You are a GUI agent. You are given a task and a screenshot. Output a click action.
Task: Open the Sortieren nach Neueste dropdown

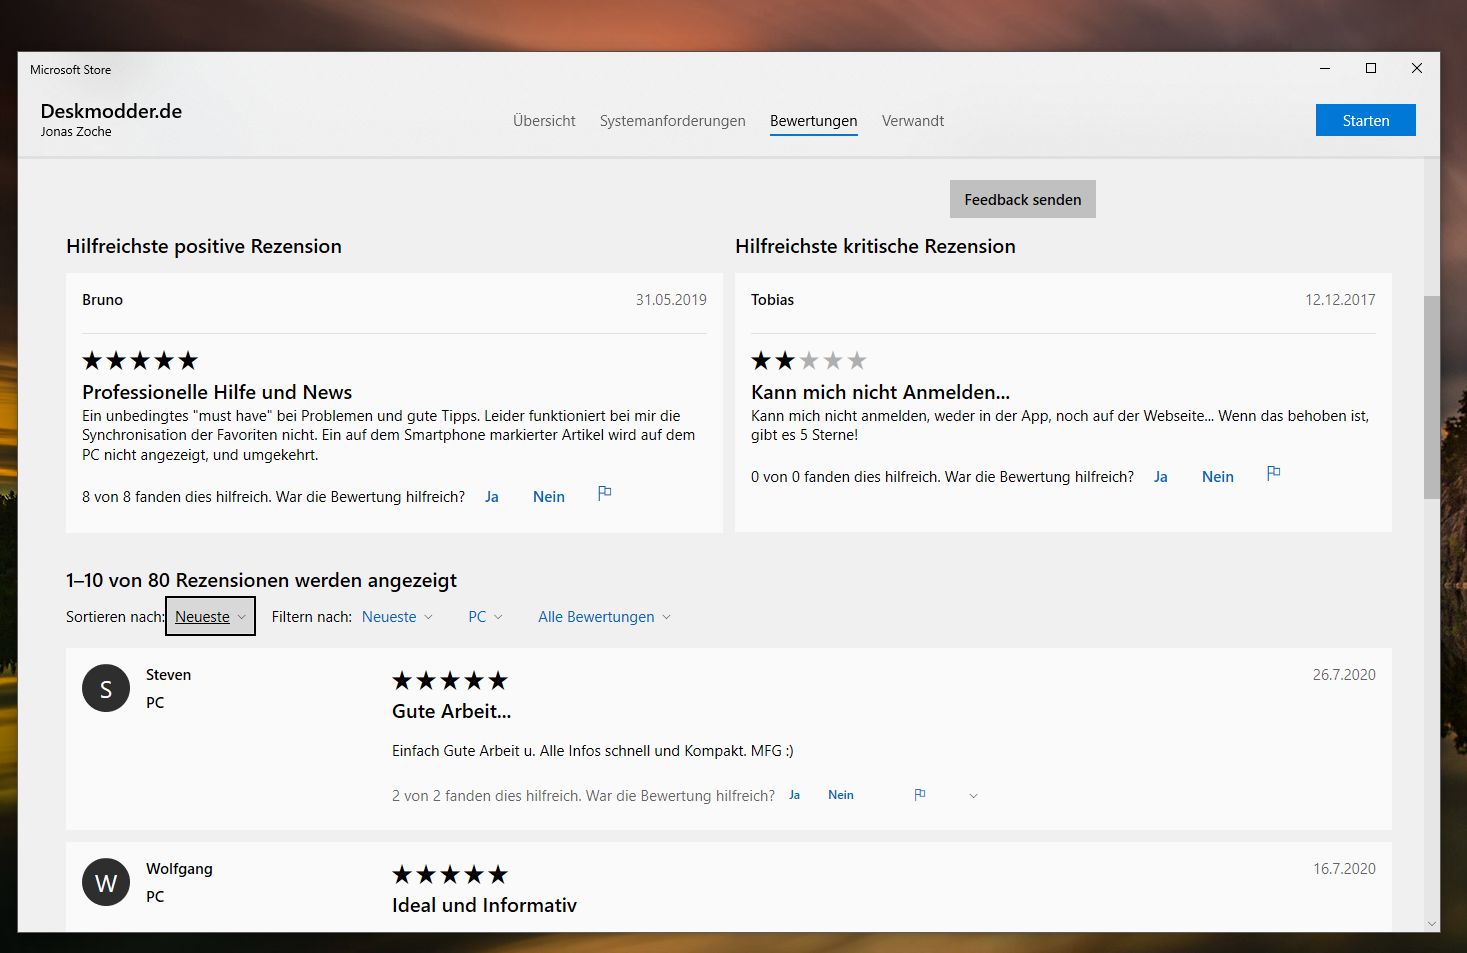click(x=210, y=616)
